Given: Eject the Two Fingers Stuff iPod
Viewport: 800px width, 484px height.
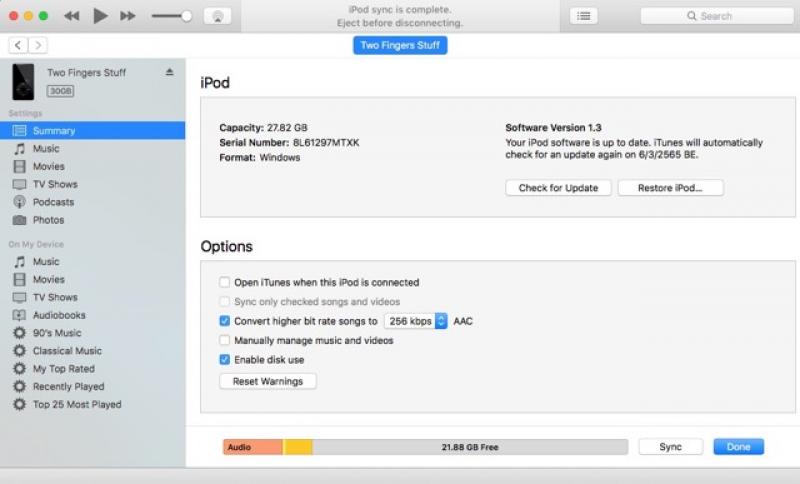Looking at the screenshot, I should [x=169, y=72].
